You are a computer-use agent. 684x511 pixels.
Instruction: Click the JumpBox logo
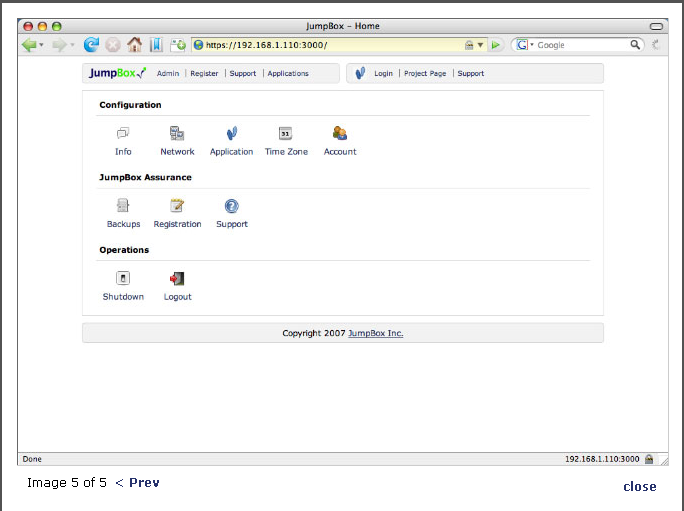[117, 73]
